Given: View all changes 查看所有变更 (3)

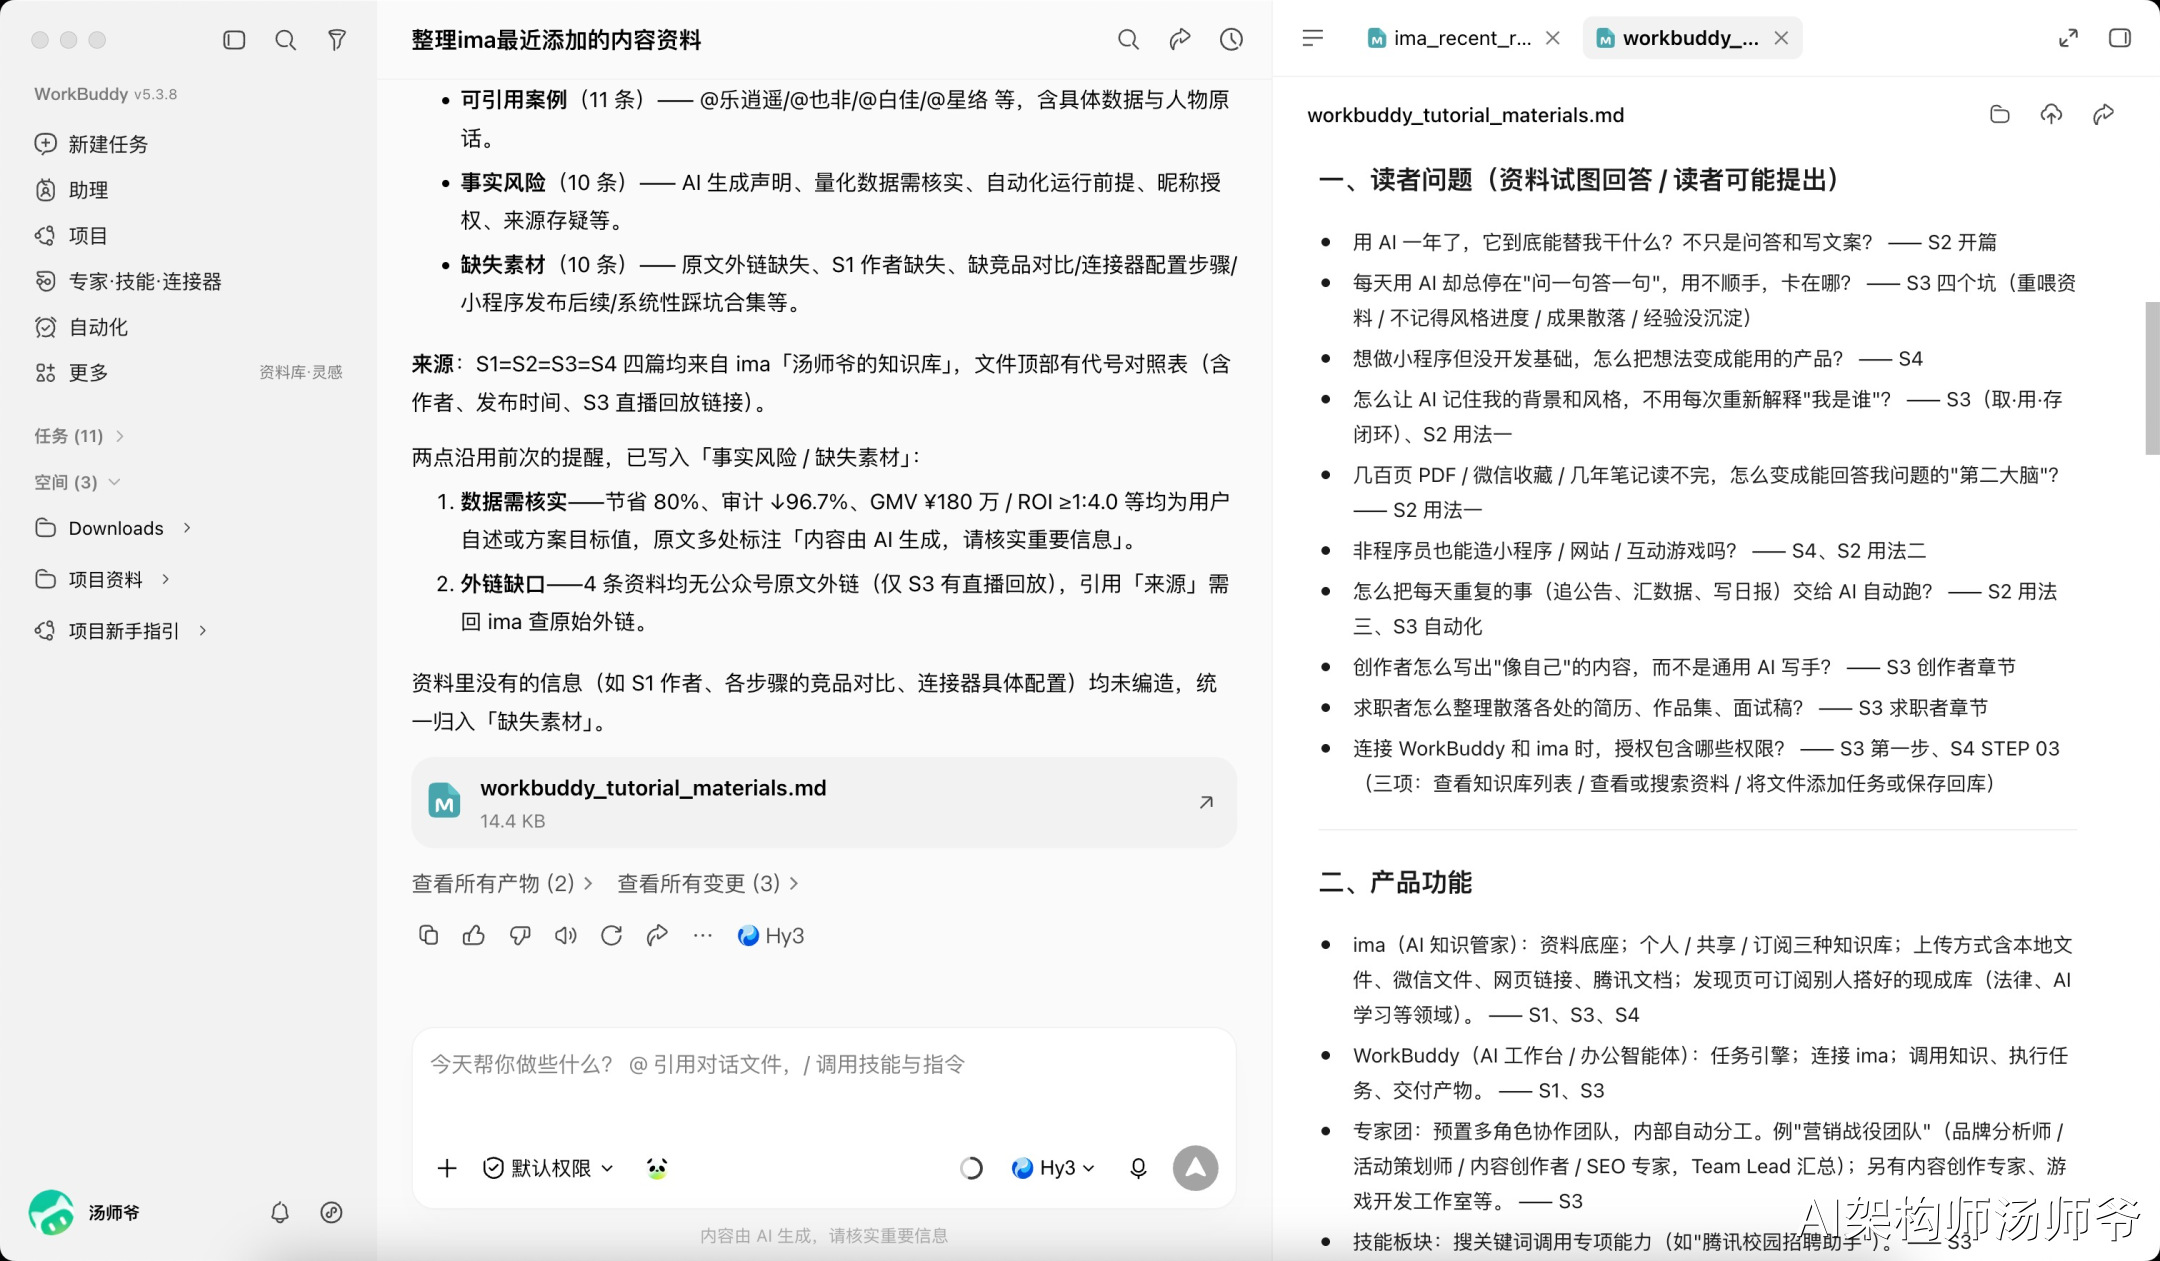Looking at the screenshot, I should click(x=708, y=883).
